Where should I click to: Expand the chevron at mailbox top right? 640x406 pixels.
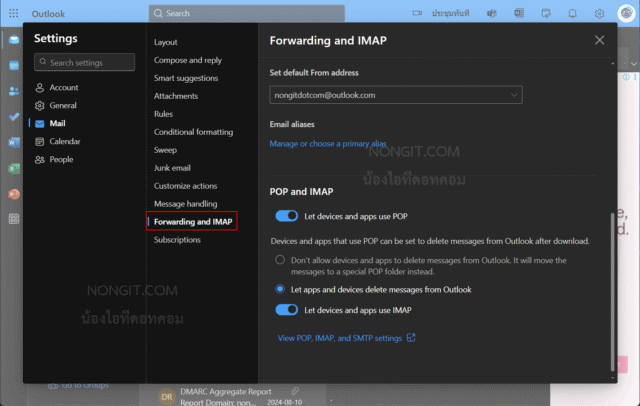pos(633,64)
